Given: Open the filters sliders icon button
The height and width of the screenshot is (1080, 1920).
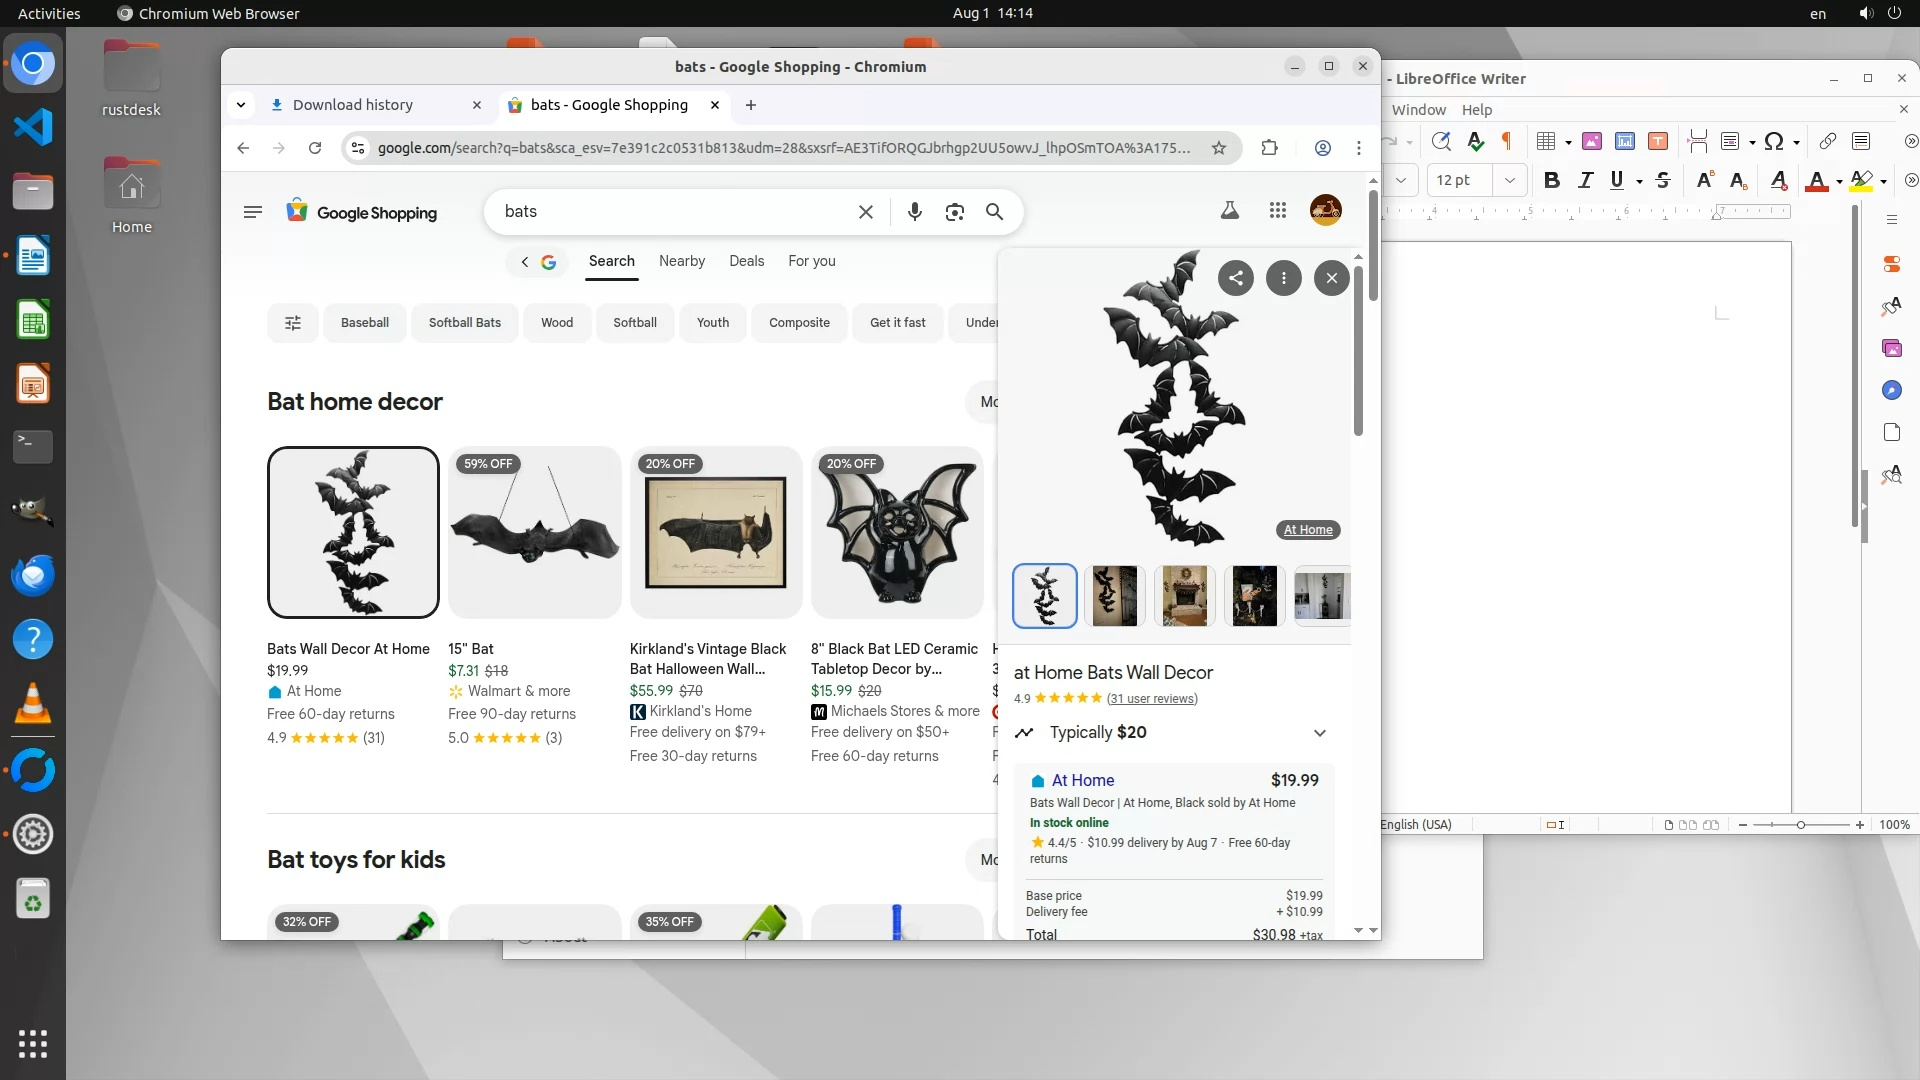Looking at the screenshot, I should pos(292,323).
